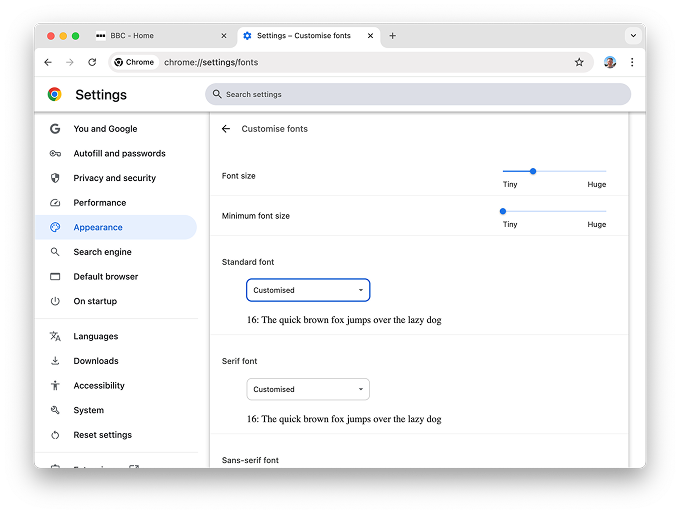This screenshot has height=514, width=680.
Task: Go to Languages settings
Action: pyautogui.click(x=116, y=336)
